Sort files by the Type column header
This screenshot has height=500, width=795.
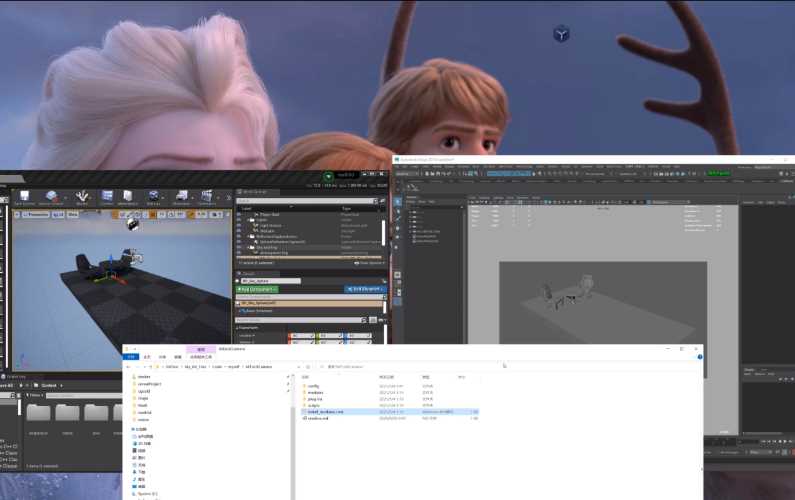(426, 377)
